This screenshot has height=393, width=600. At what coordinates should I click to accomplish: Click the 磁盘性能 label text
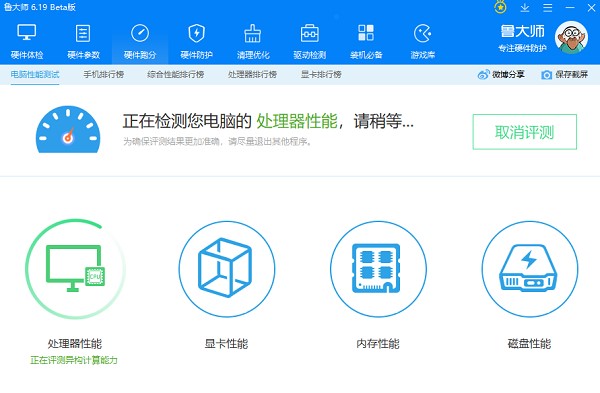pyautogui.click(x=530, y=344)
